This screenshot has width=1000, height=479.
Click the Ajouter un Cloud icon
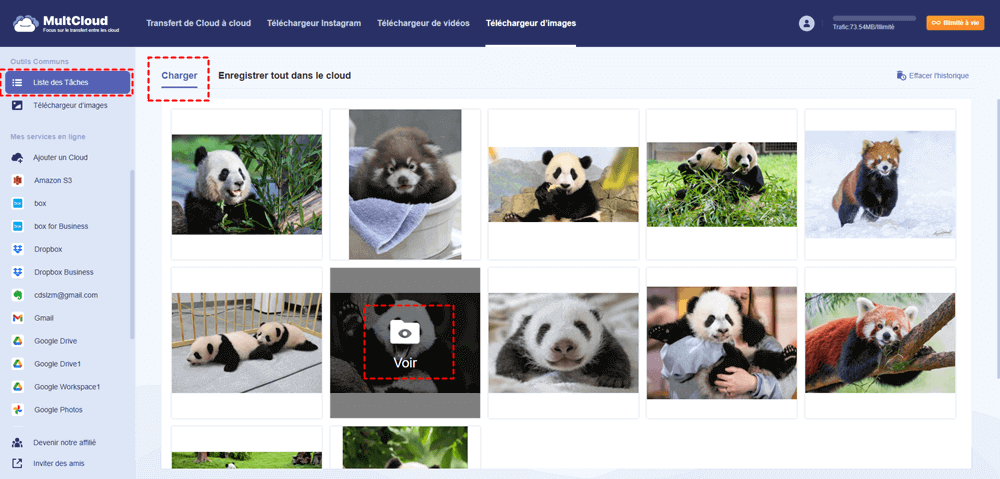click(x=17, y=158)
